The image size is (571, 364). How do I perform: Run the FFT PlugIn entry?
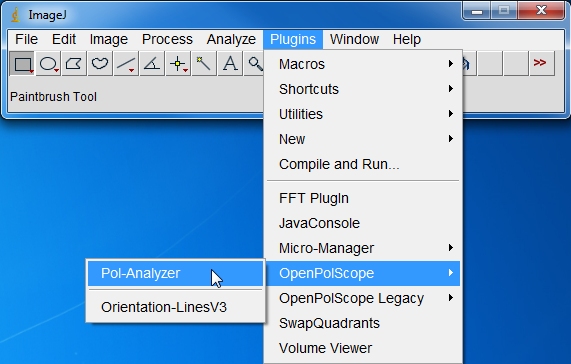point(363,198)
